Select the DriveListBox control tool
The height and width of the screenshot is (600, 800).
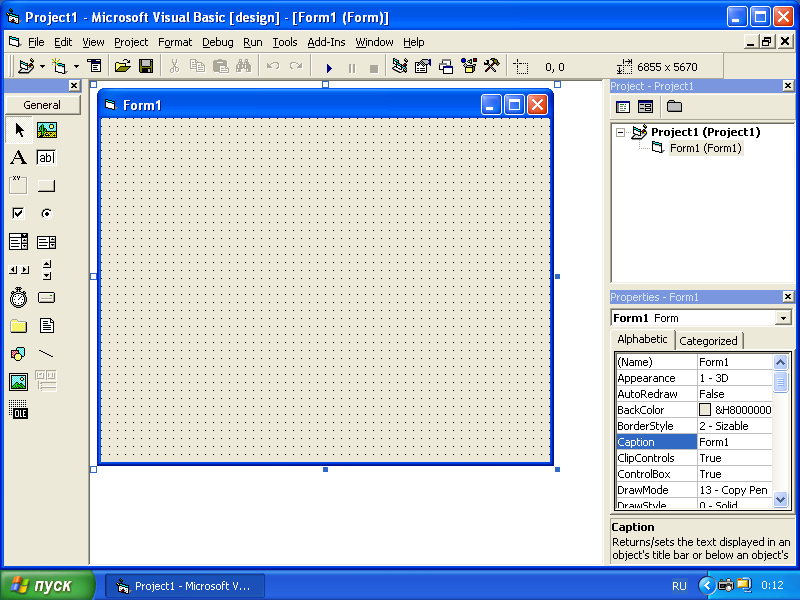(x=46, y=297)
